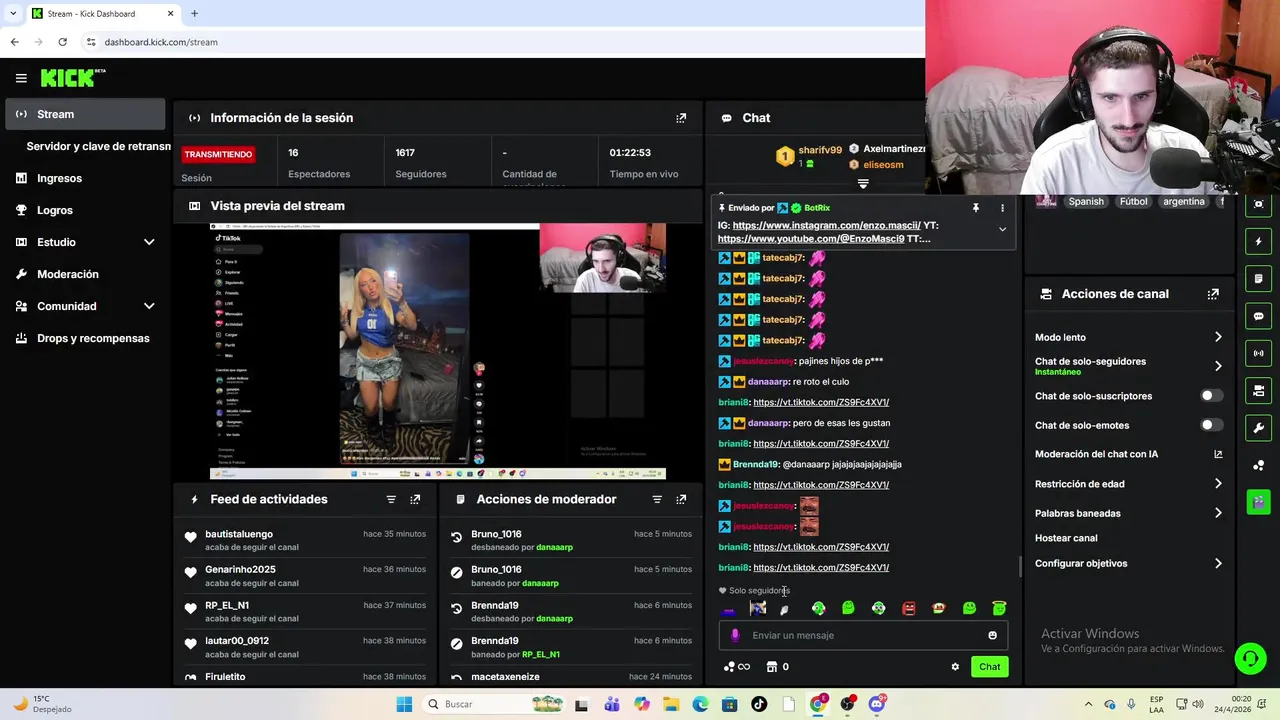The height and width of the screenshot is (720, 1280).
Task: Pop out the Información de la sesión panel
Action: (x=681, y=118)
